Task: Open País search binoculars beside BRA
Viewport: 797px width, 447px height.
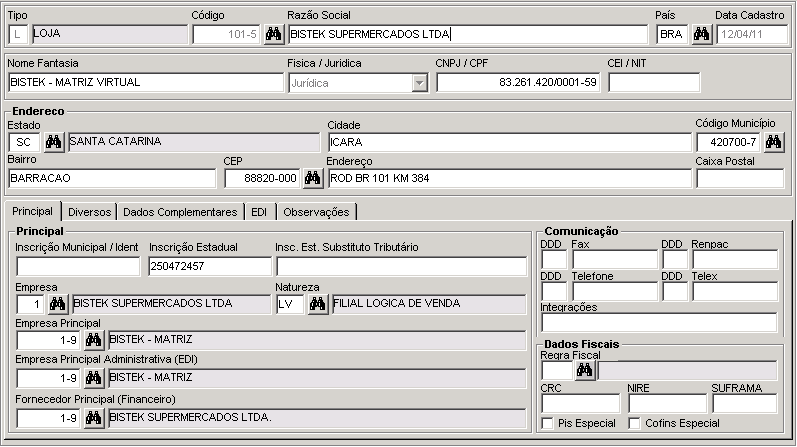Action: tap(701, 35)
